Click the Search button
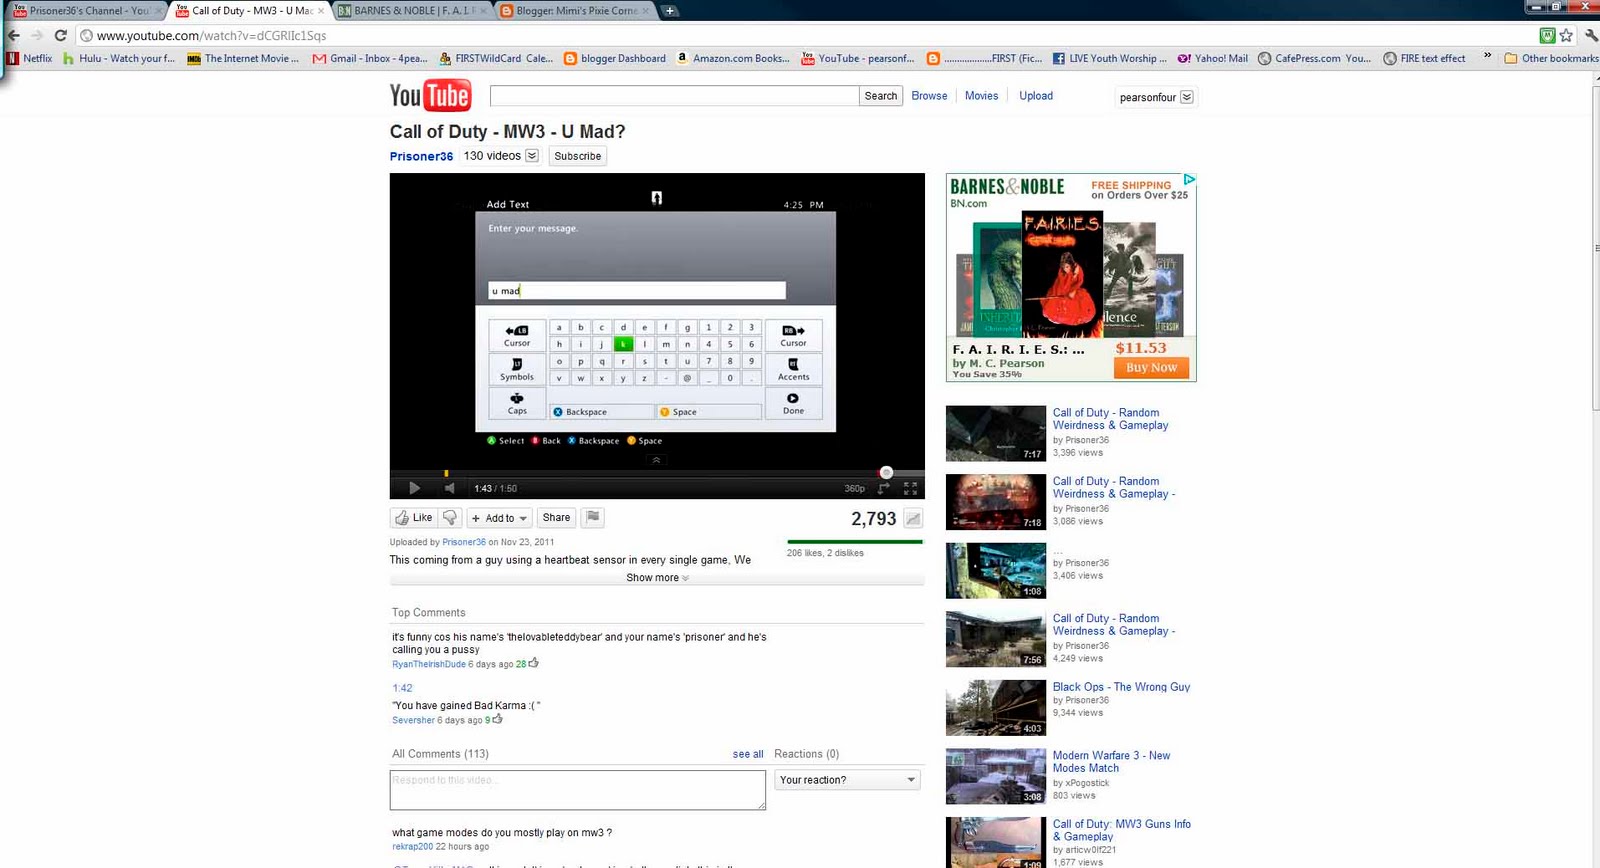Viewport: 1600px width, 868px height. pos(881,96)
